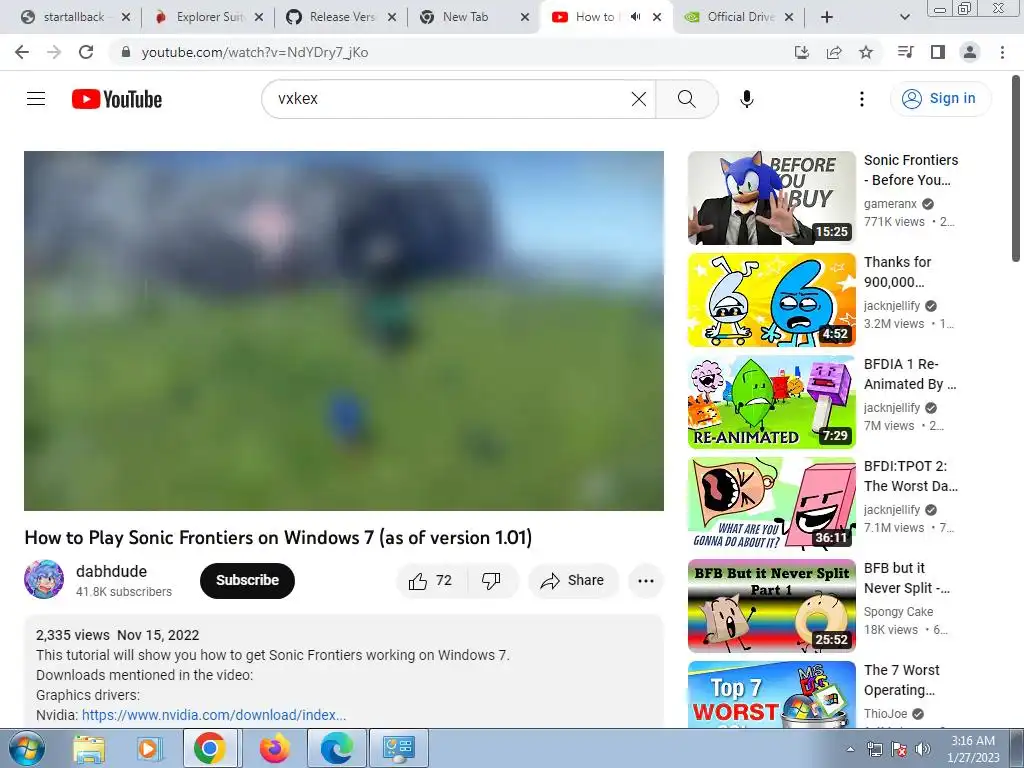Launch Firefox from taskbar
The width and height of the screenshot is (1024, 768).
tap(274, 748)
